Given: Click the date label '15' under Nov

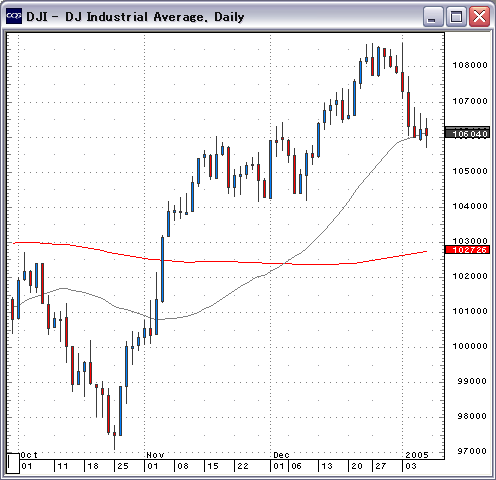Looking at the screenshot, I should [x=213, y=466].
